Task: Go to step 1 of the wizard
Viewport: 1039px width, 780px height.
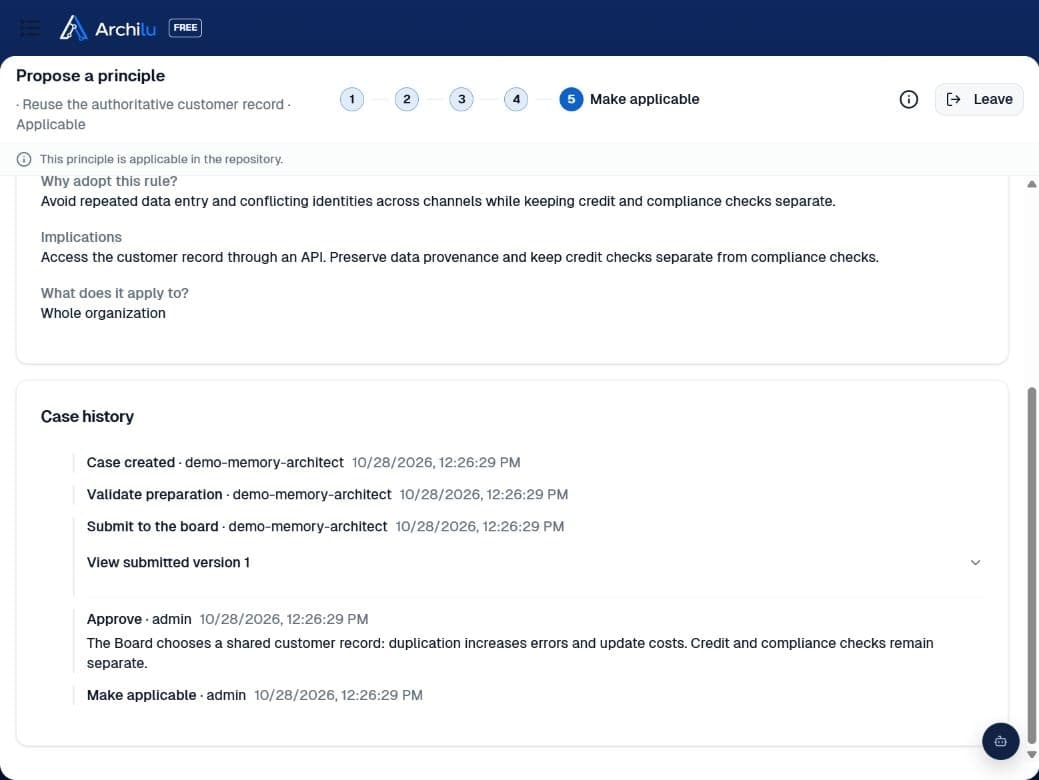Action: click(x=352, y=99)
